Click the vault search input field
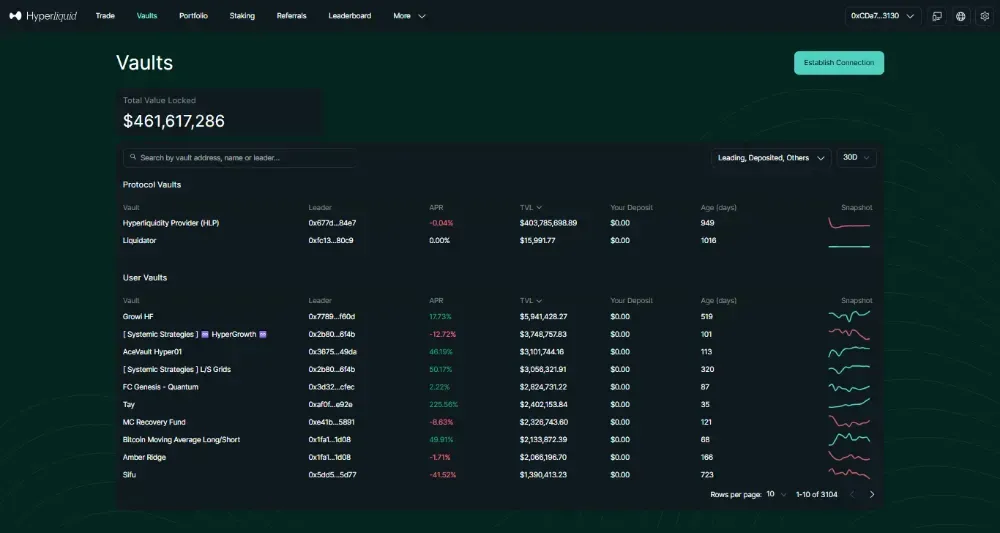This screenshot has width=1000, height=533. tap(240, 158)
